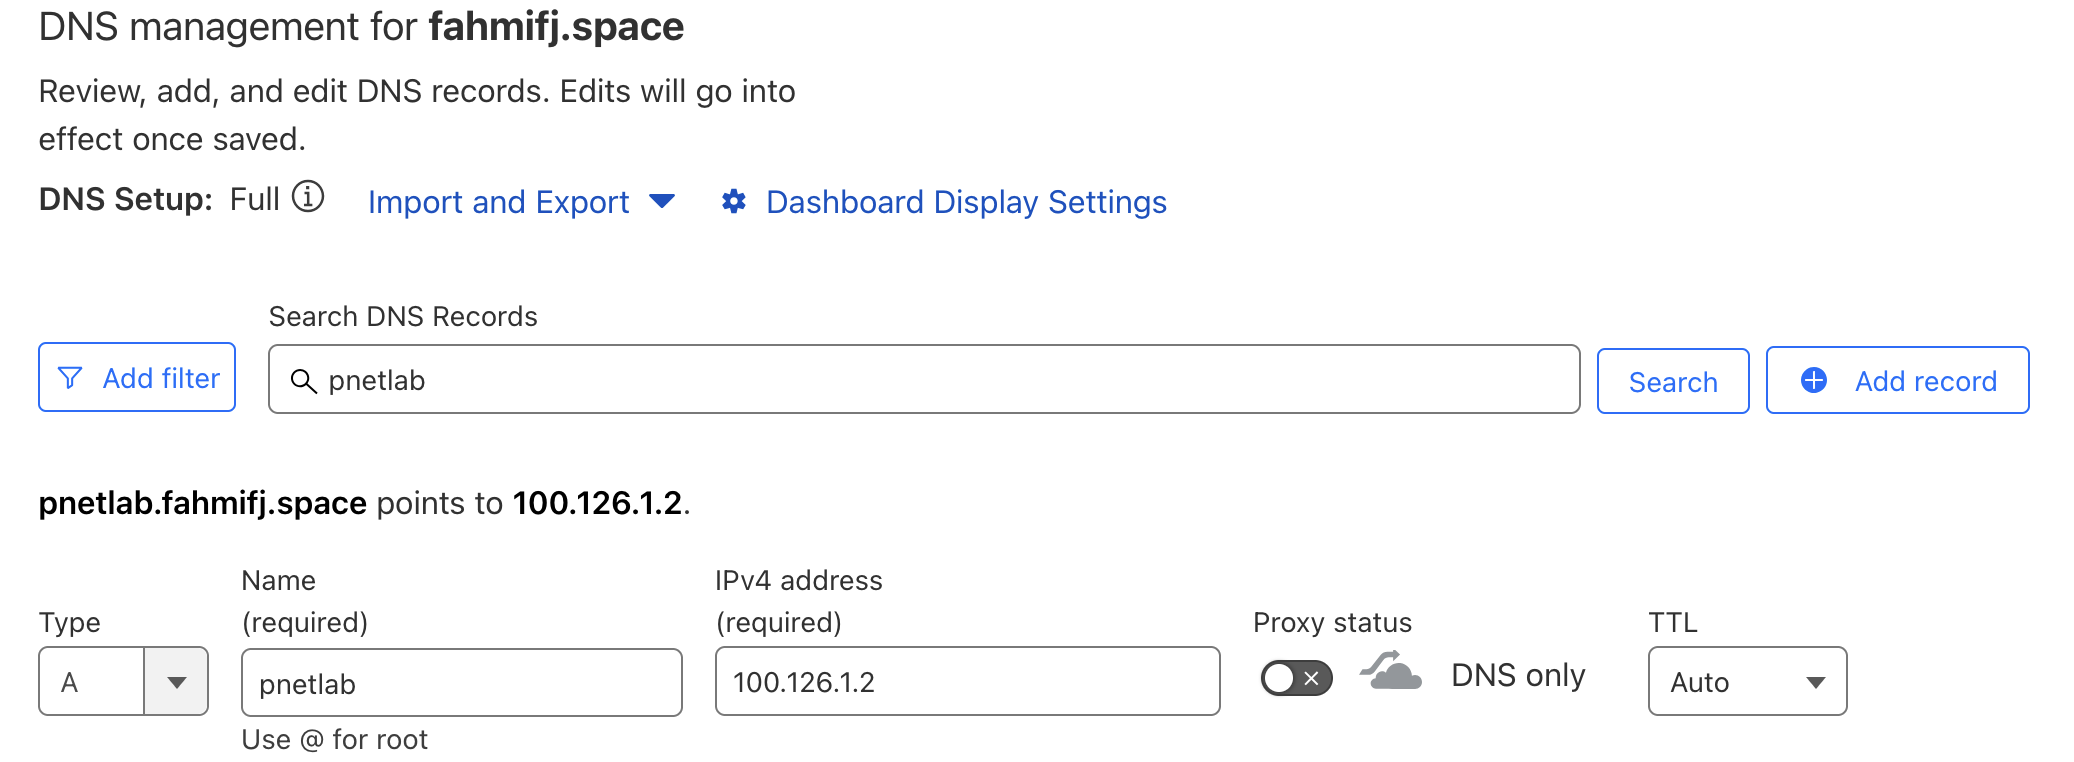This screenshot has width=2074, height=762.
Task: Expand the Import and Export menu arrow
Action: click(x=662, y=201)
